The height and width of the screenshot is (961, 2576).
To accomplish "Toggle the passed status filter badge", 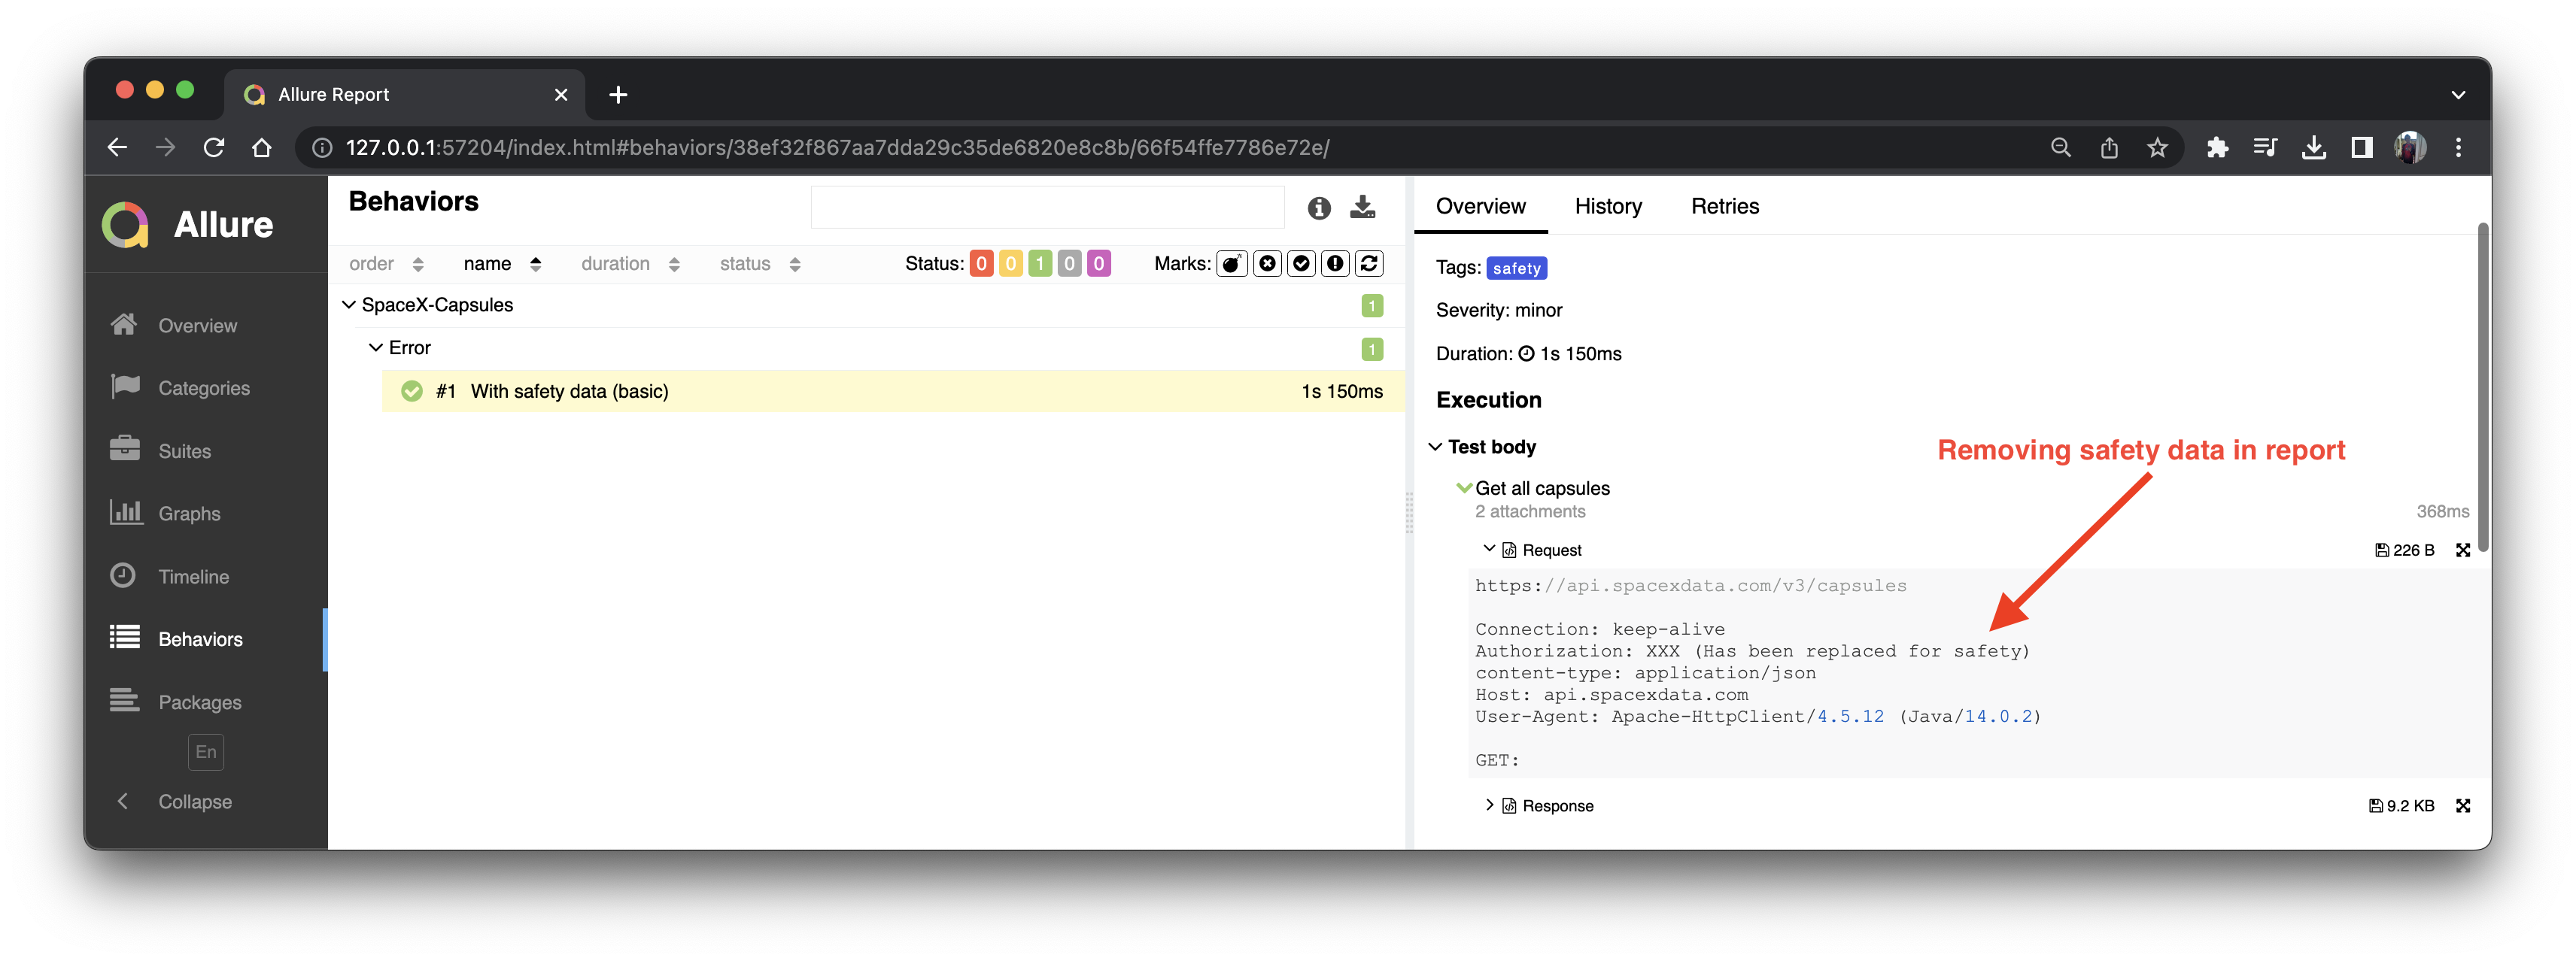I will click(x=1040, y=264).
